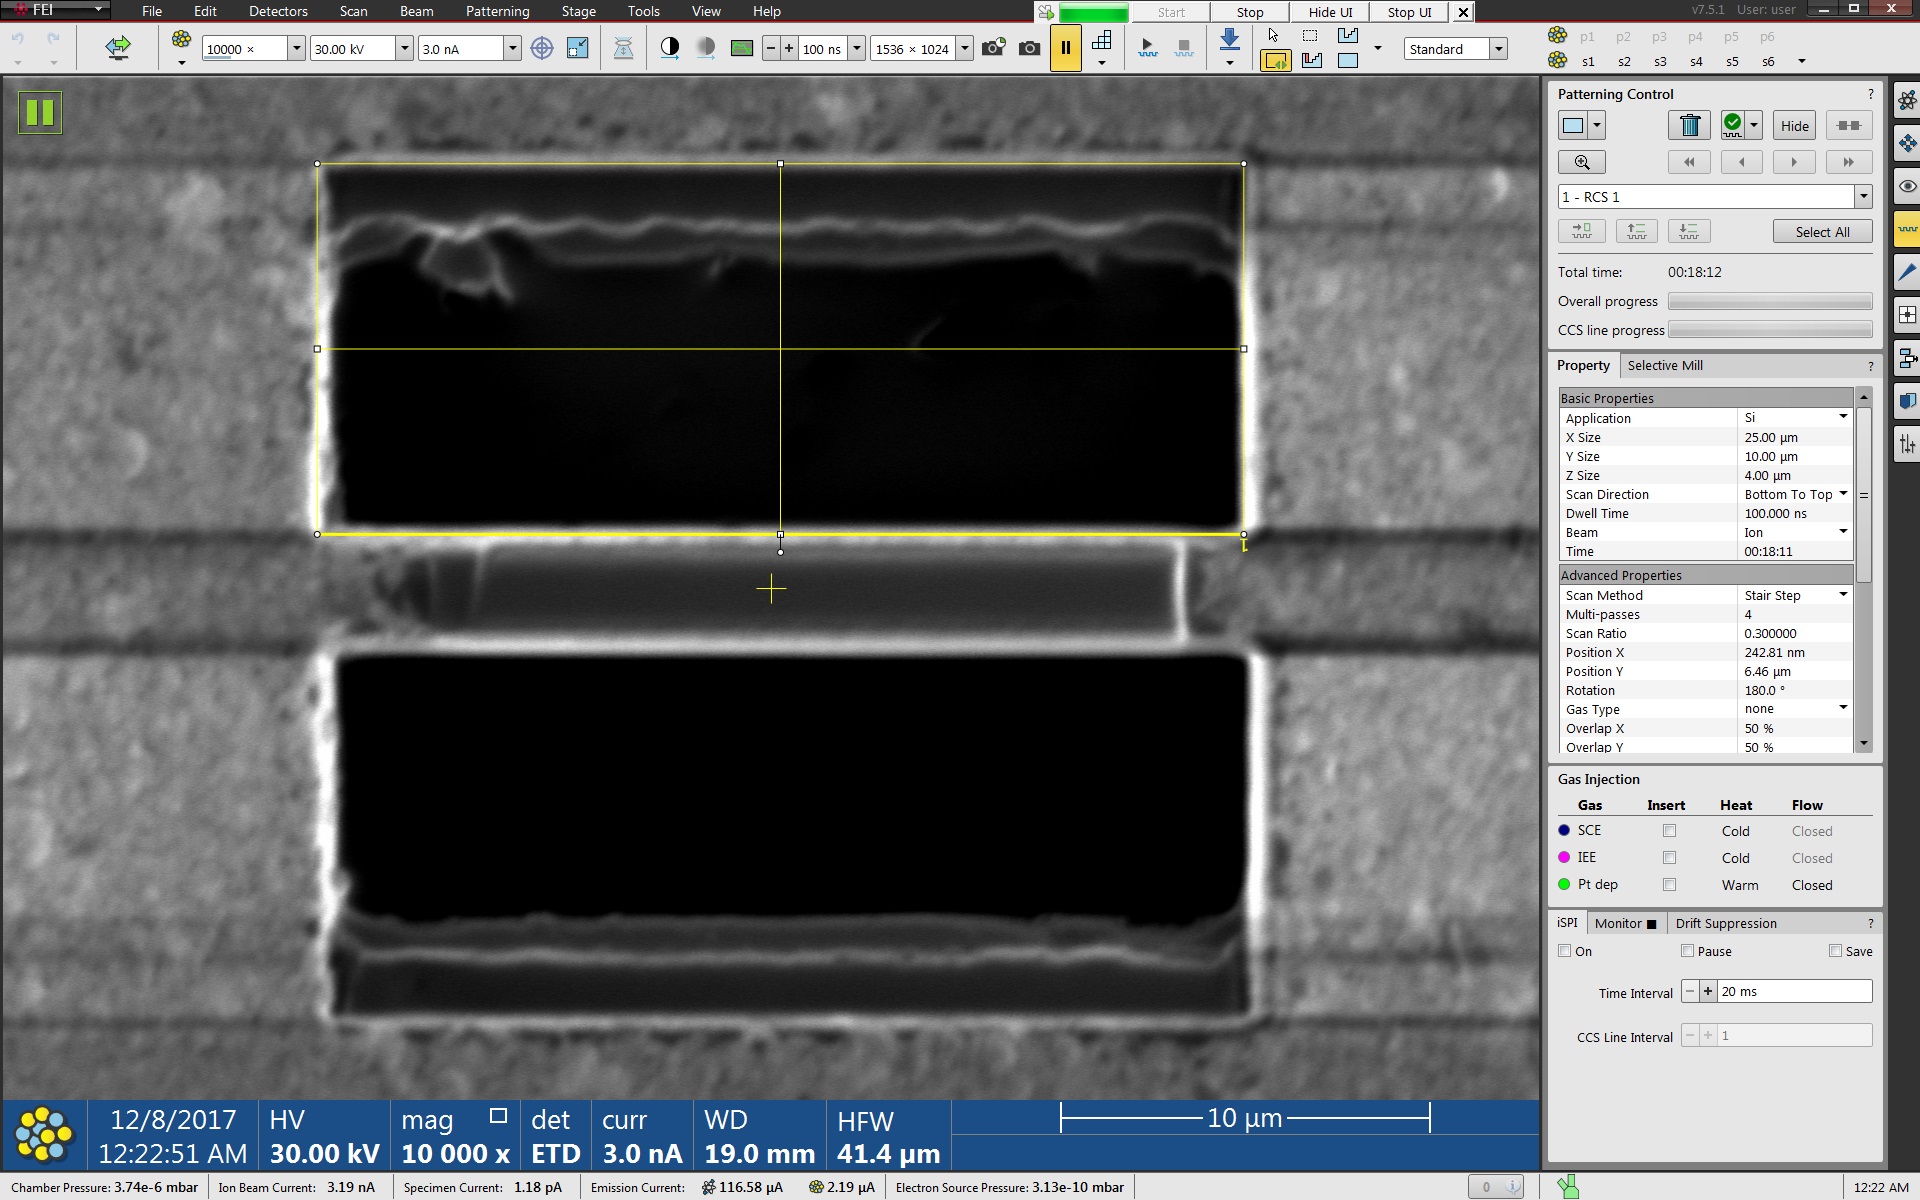This screenshot has height=1200, width=1920.
Task: Click the beam shift target icon
Action: [542, 48]
